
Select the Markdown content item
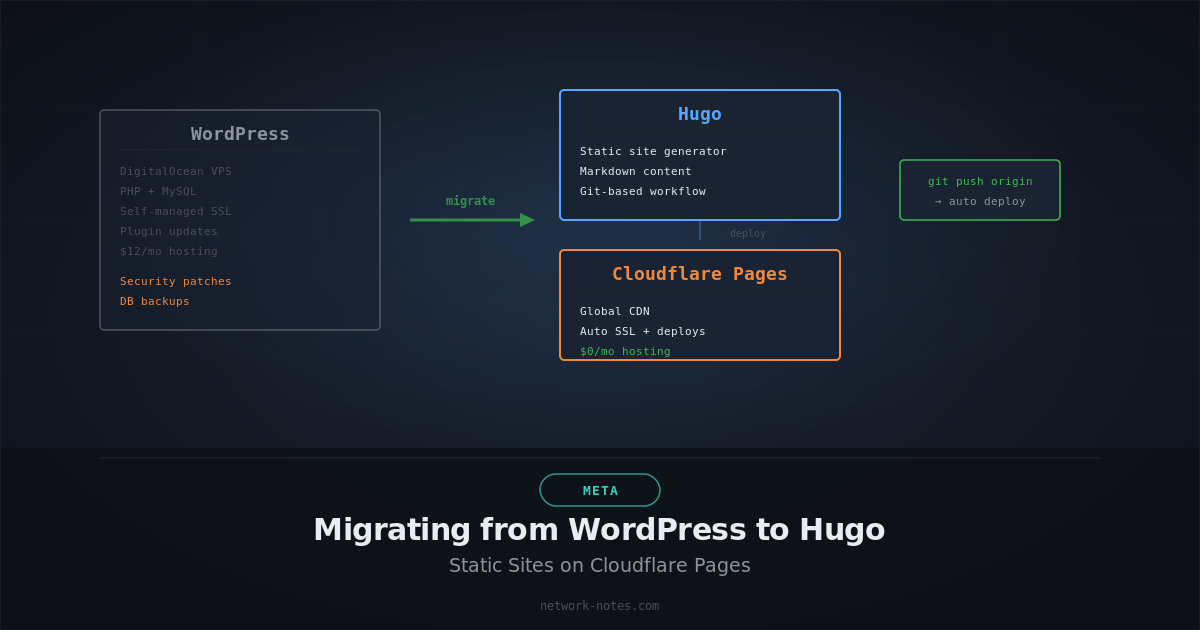635,171
